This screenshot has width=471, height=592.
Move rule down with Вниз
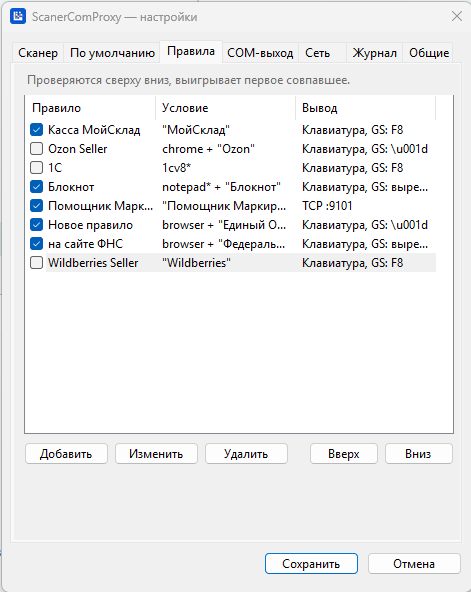tap(419, 453)
